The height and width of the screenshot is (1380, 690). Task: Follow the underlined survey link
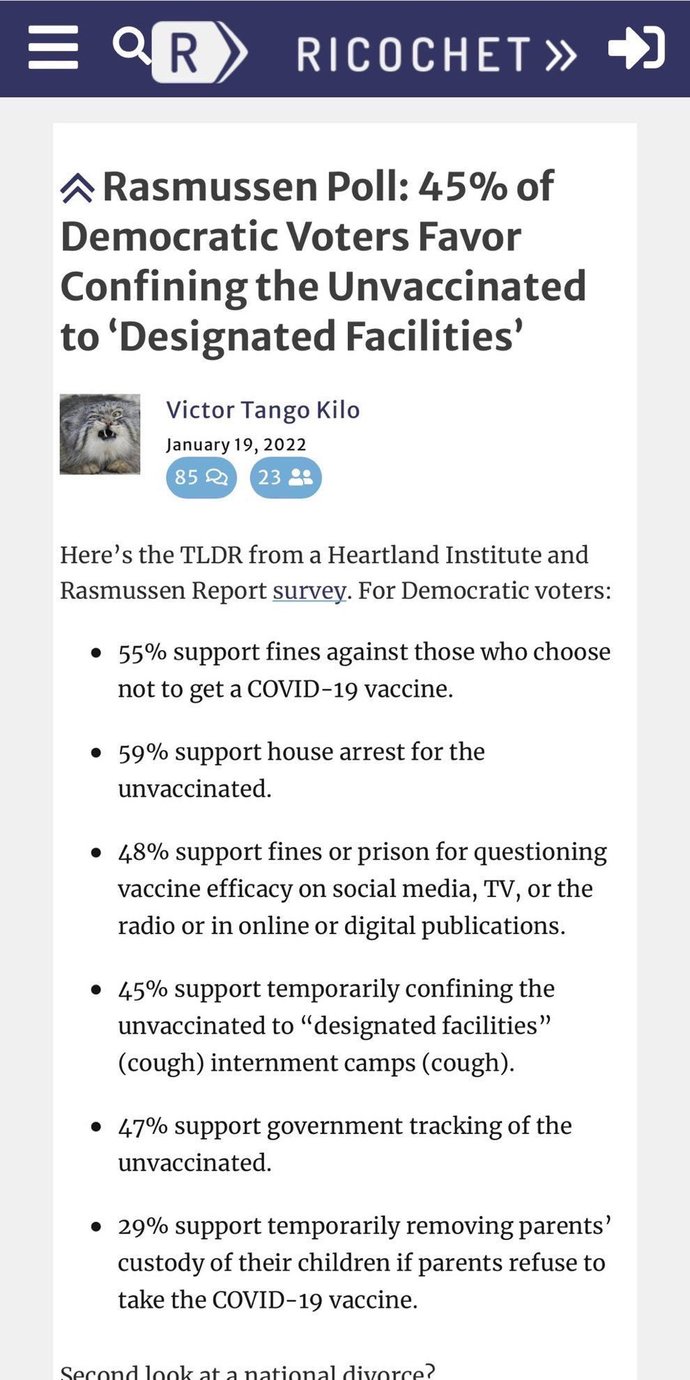pyautogui.click(x=310, y=591)
